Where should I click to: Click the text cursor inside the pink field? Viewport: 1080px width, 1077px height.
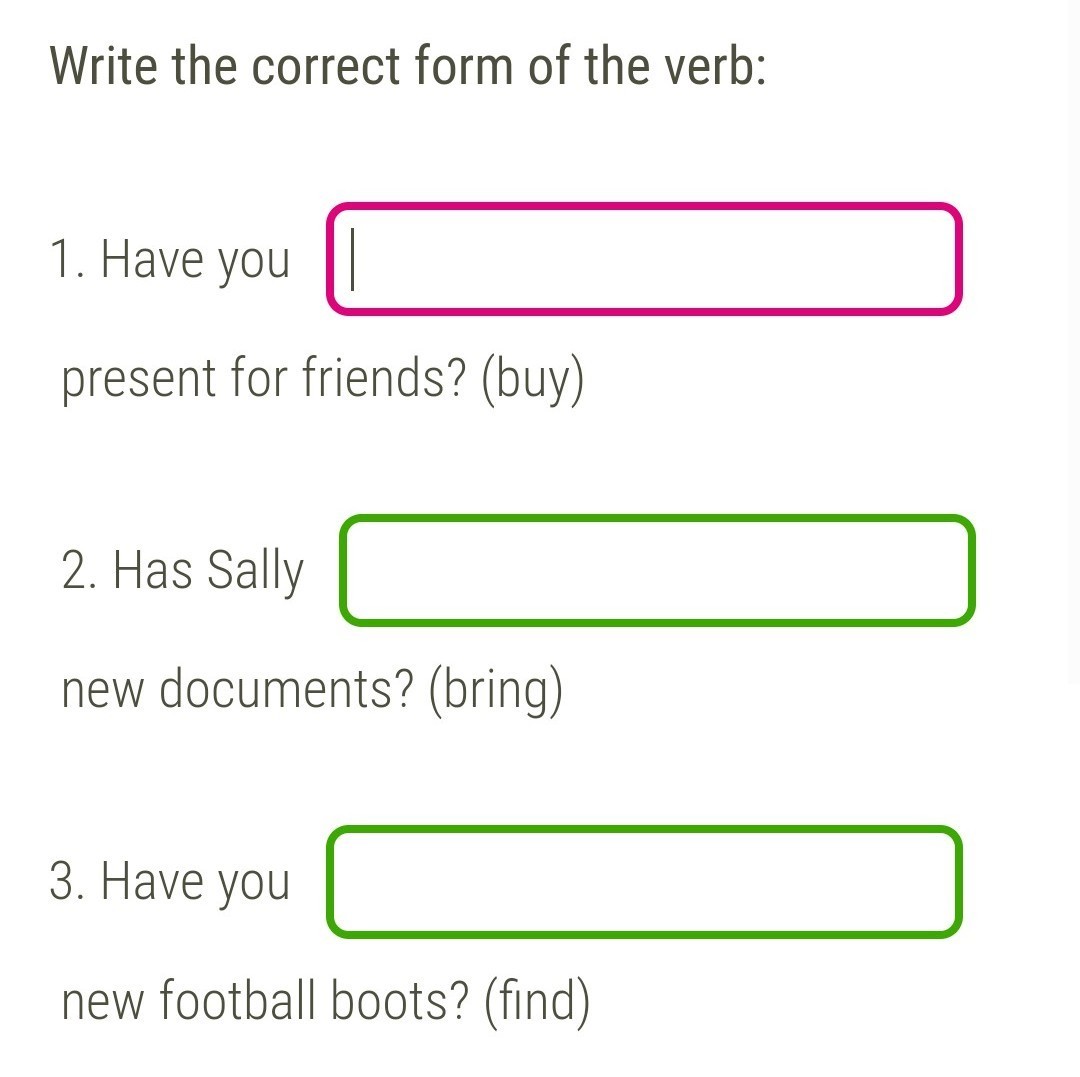point(354,259)
